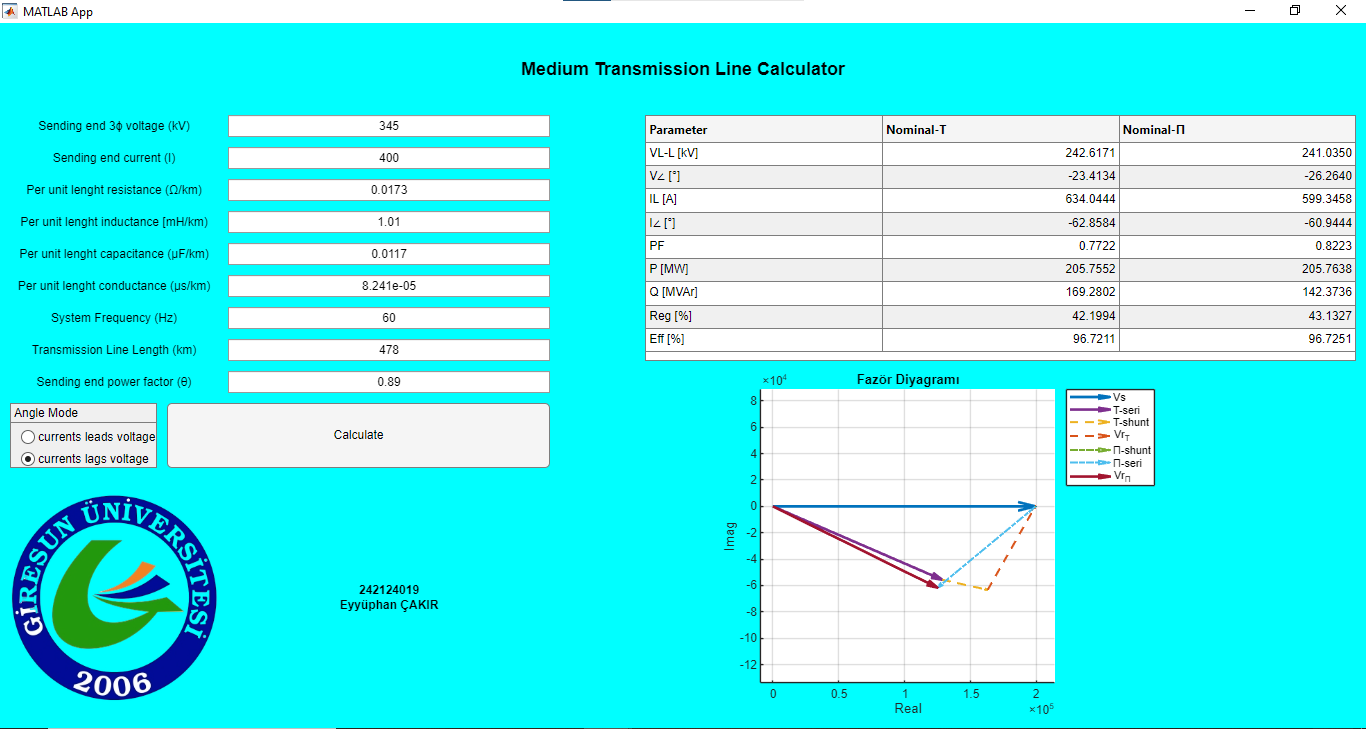
Task: Select the currents lags voltage option
Action: (85, 459)
